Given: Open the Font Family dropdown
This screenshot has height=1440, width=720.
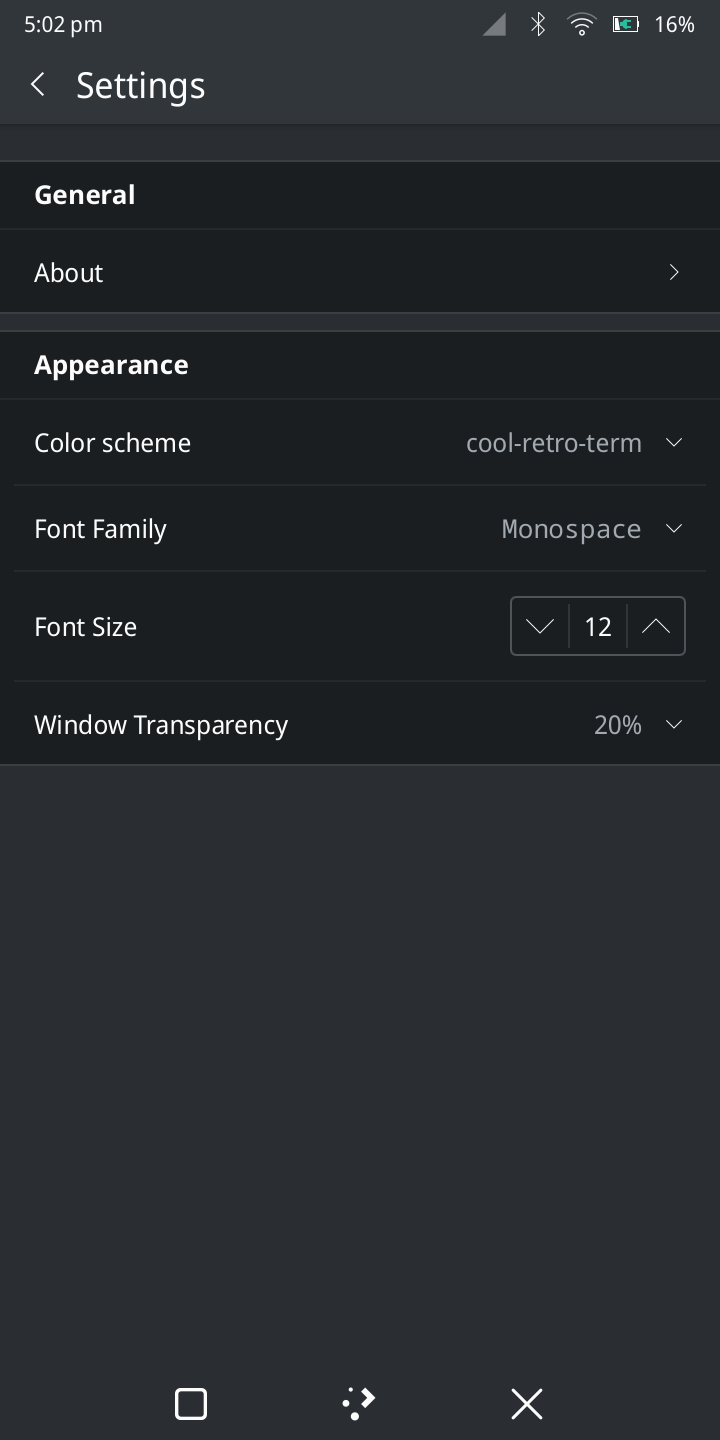Looking at the screenshot, I should [x=674, y=529].
